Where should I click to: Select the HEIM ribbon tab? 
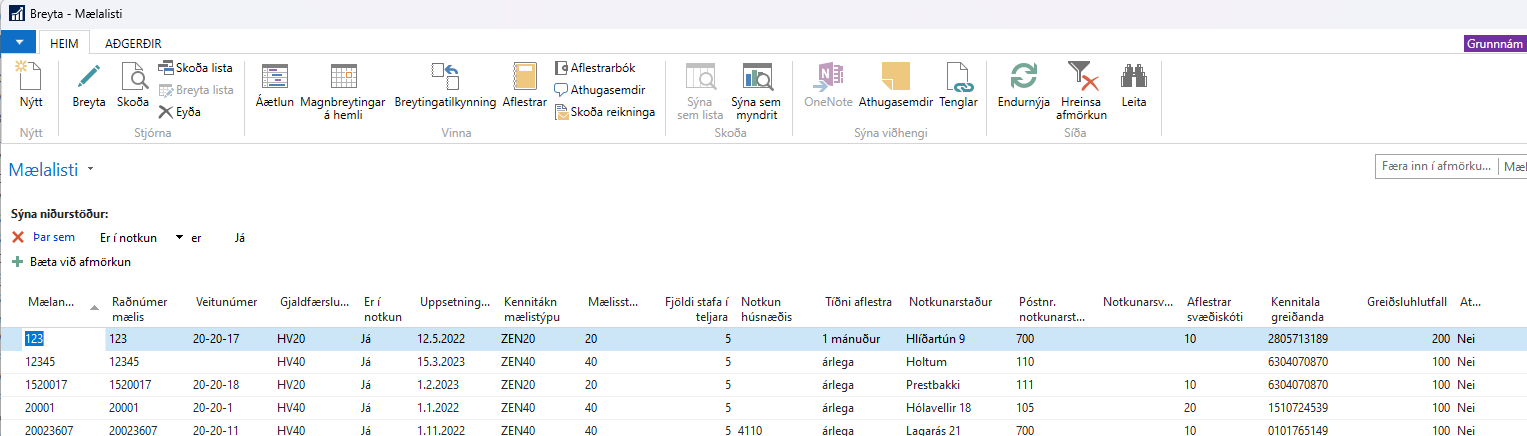click(x=64, y=43)
